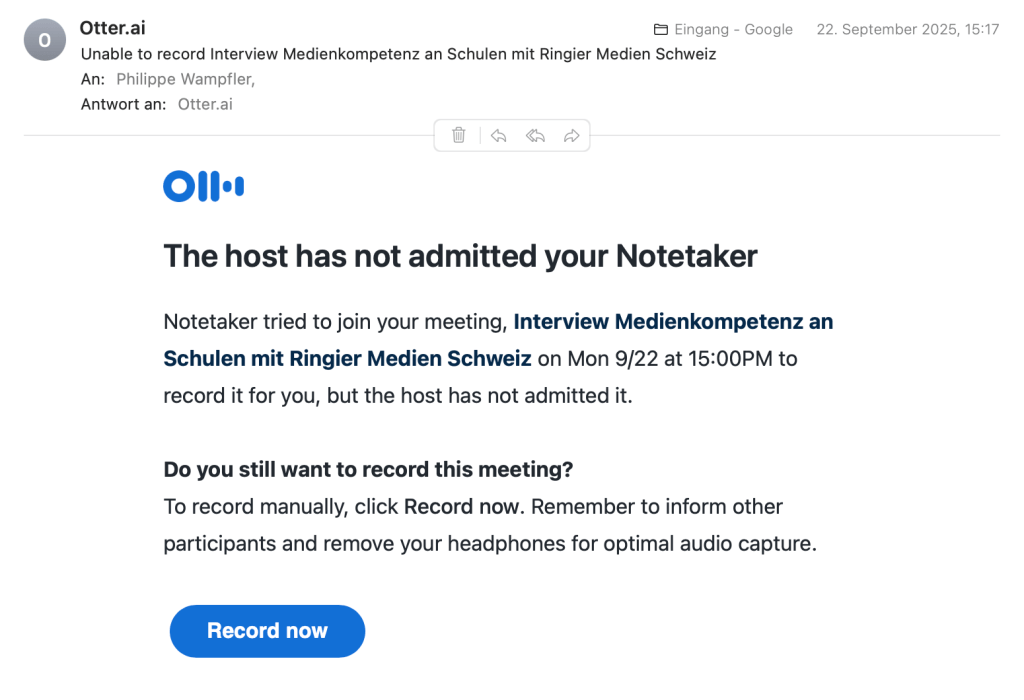Click the Antwort an Otter.ai address
1024x700 pixels.
coord(205,103)
